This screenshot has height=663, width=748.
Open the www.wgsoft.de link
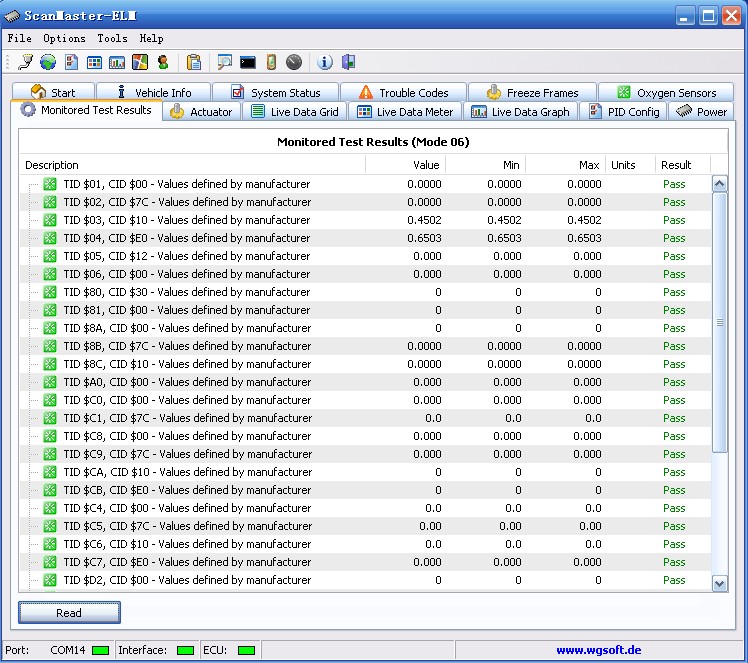(x=598, y=650)
